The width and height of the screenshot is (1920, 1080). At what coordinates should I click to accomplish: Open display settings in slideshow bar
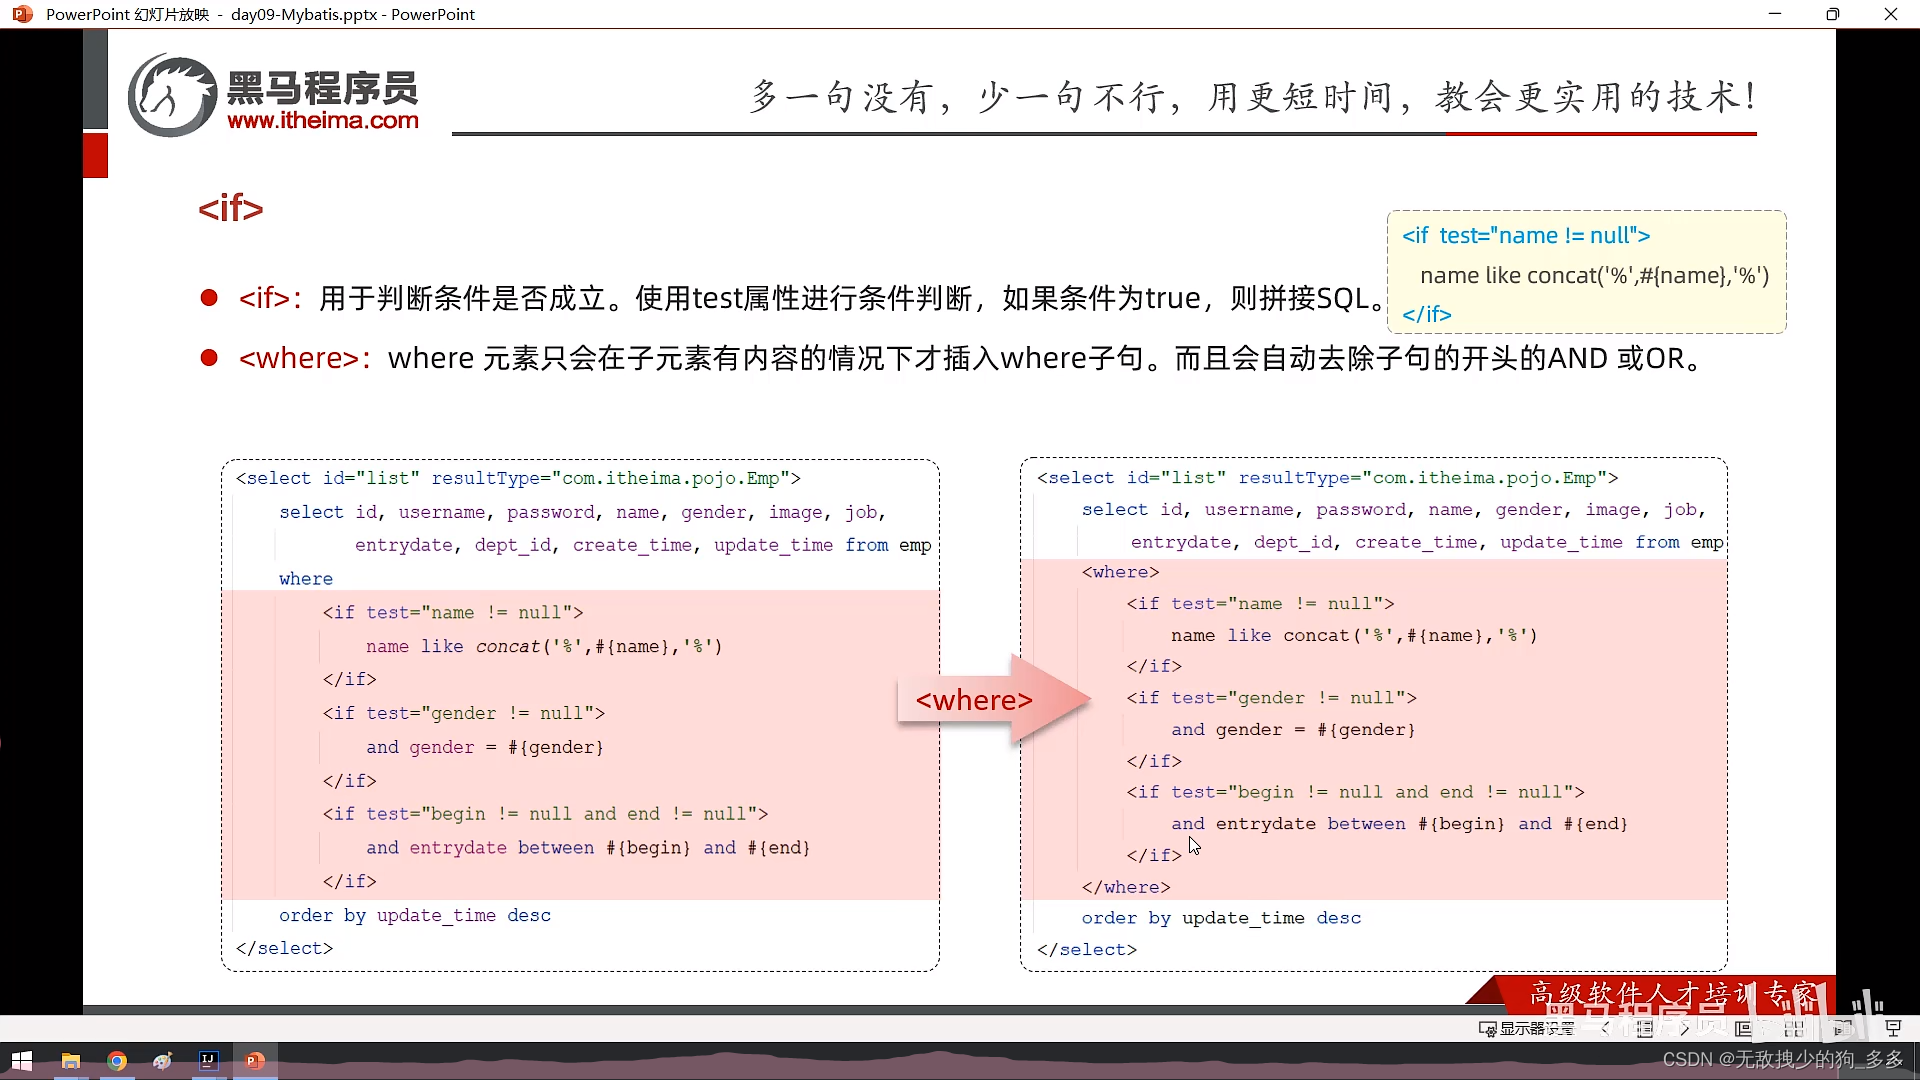click(x=1527, y=1028)
